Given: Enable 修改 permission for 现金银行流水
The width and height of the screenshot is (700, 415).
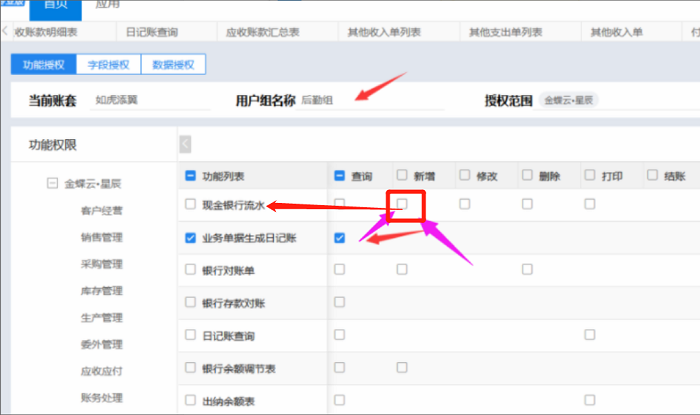Looking at the screenshot, I should pos(465,204).
